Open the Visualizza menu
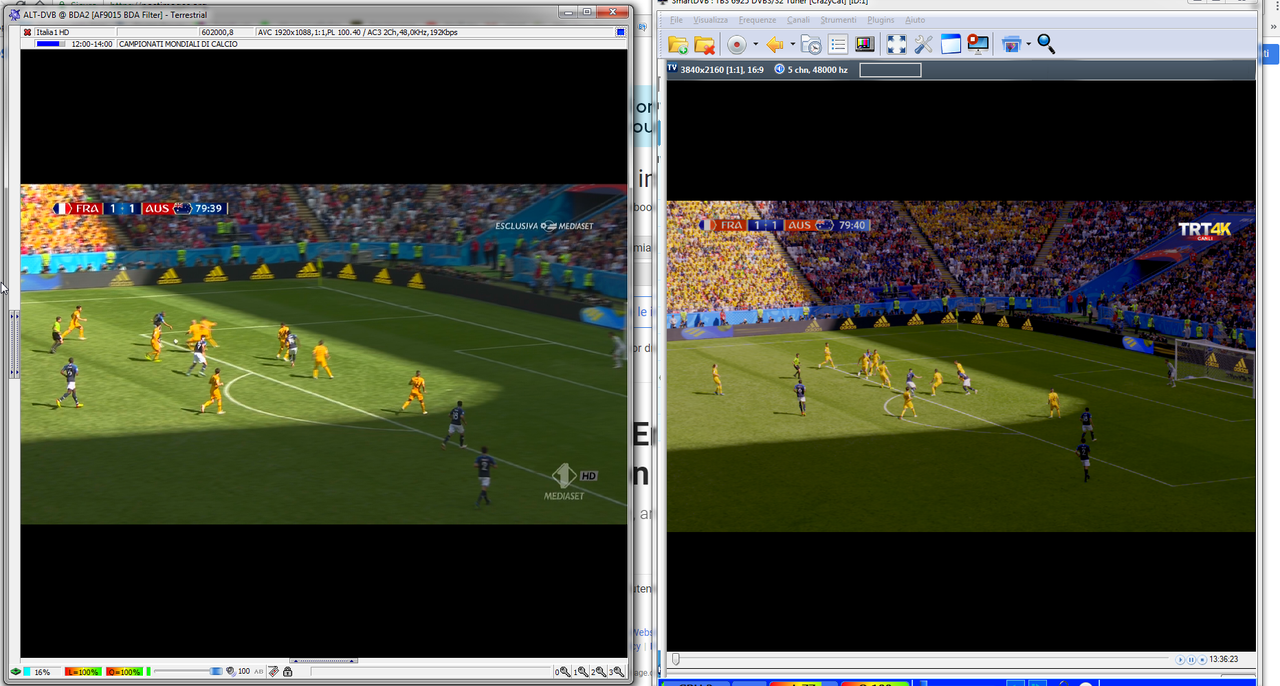This screenshot has height=686, width=1280. point(711,20)
